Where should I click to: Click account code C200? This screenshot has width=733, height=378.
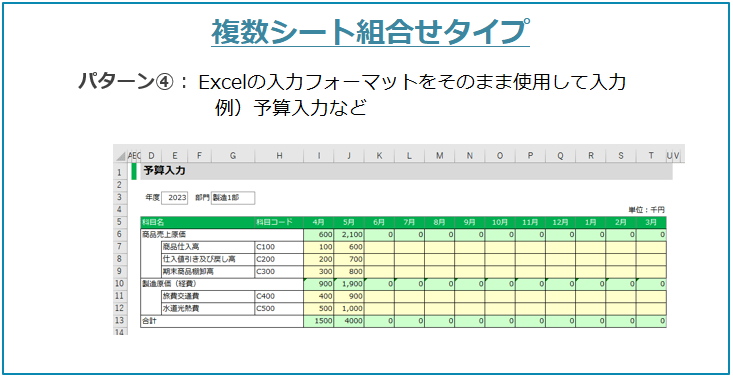pyautogui.click(x=279, y=259)
